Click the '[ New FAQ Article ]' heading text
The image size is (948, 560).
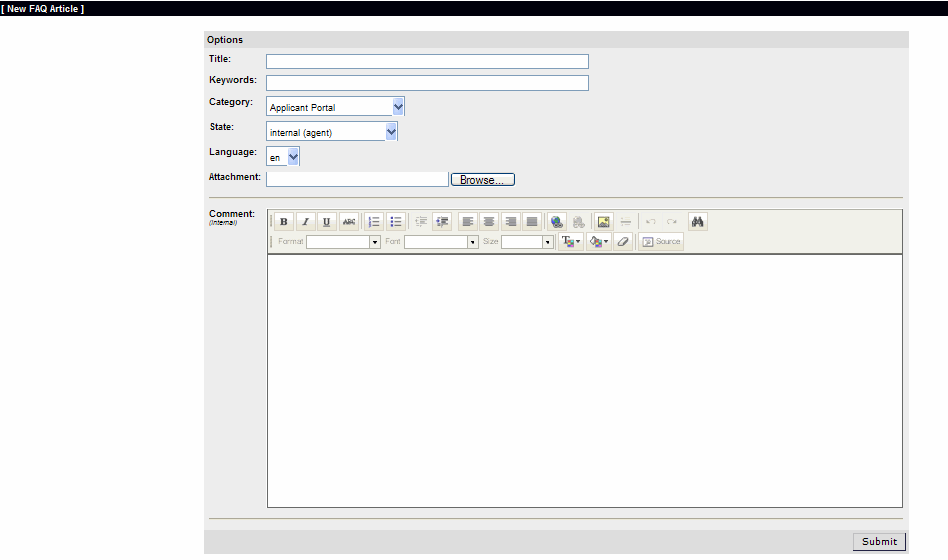tap(42, 8)
